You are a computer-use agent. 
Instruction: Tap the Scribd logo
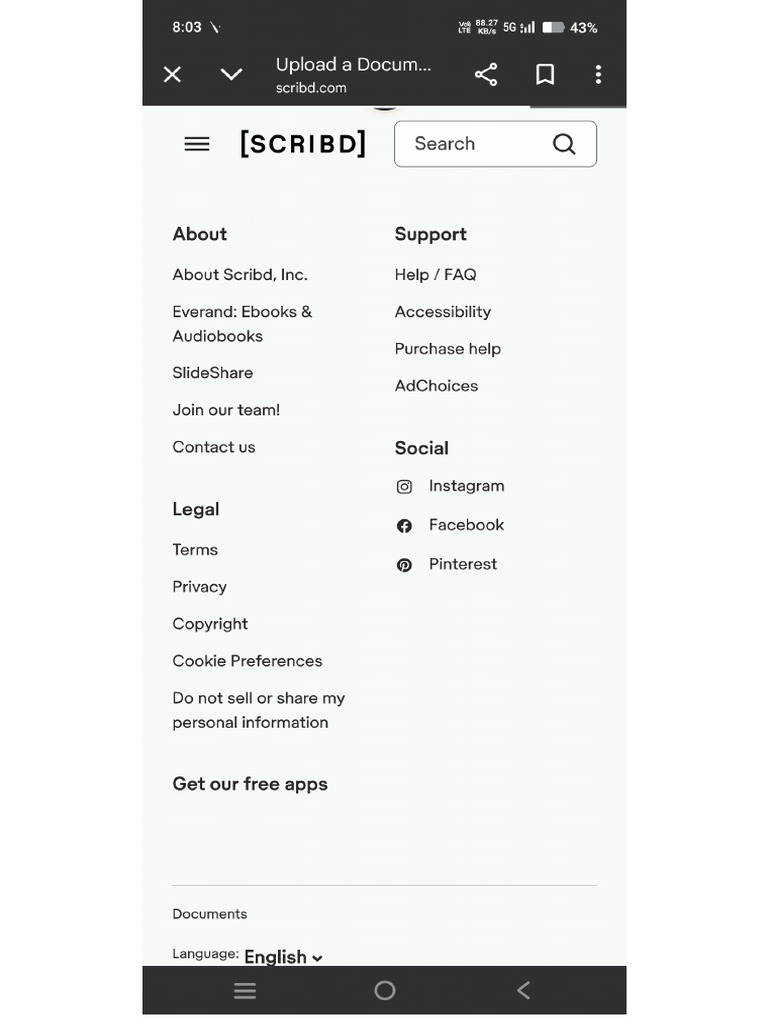[303, 144]
